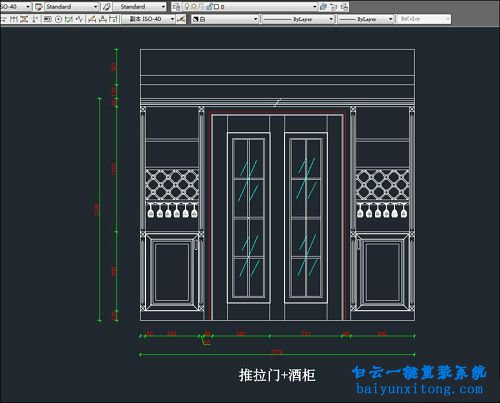Select the center mark dimension tool
Image resolution: width=500 pixels, height=403 pixels.
pos(58,19)
